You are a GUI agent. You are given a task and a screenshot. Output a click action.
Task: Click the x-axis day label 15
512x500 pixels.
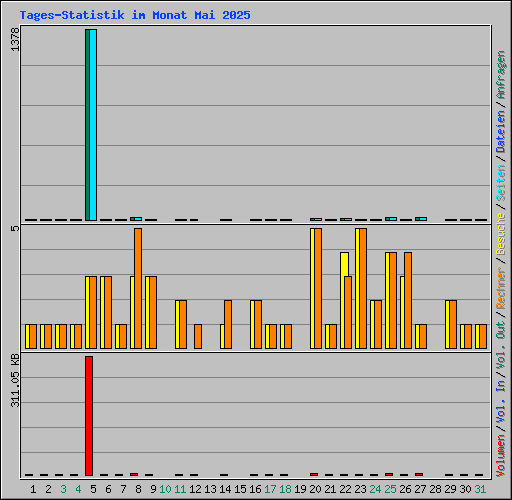[x=240, y=489]
